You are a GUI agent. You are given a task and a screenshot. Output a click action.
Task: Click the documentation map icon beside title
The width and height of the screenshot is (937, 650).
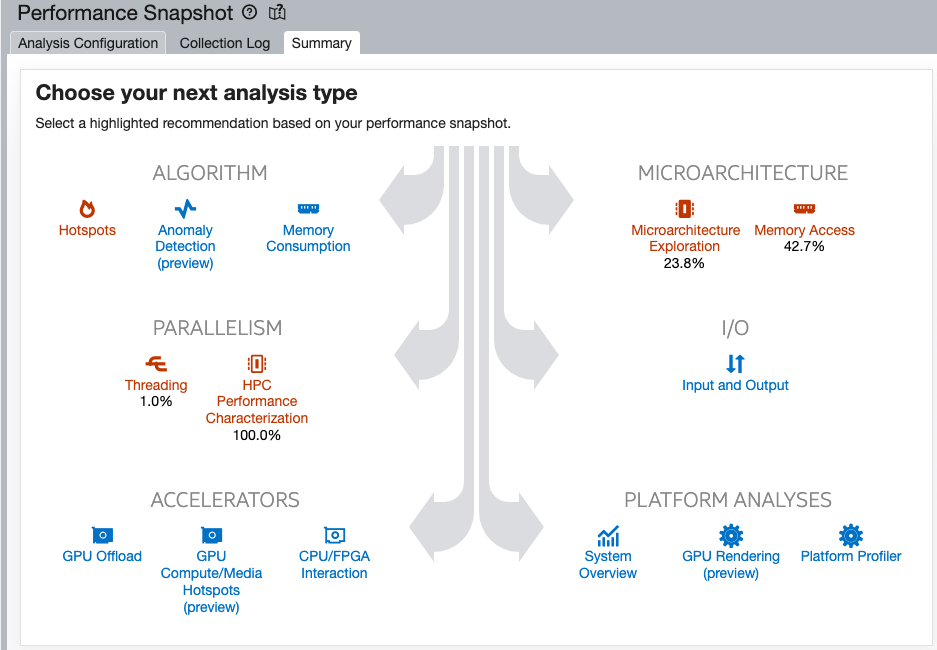point(277,12)
